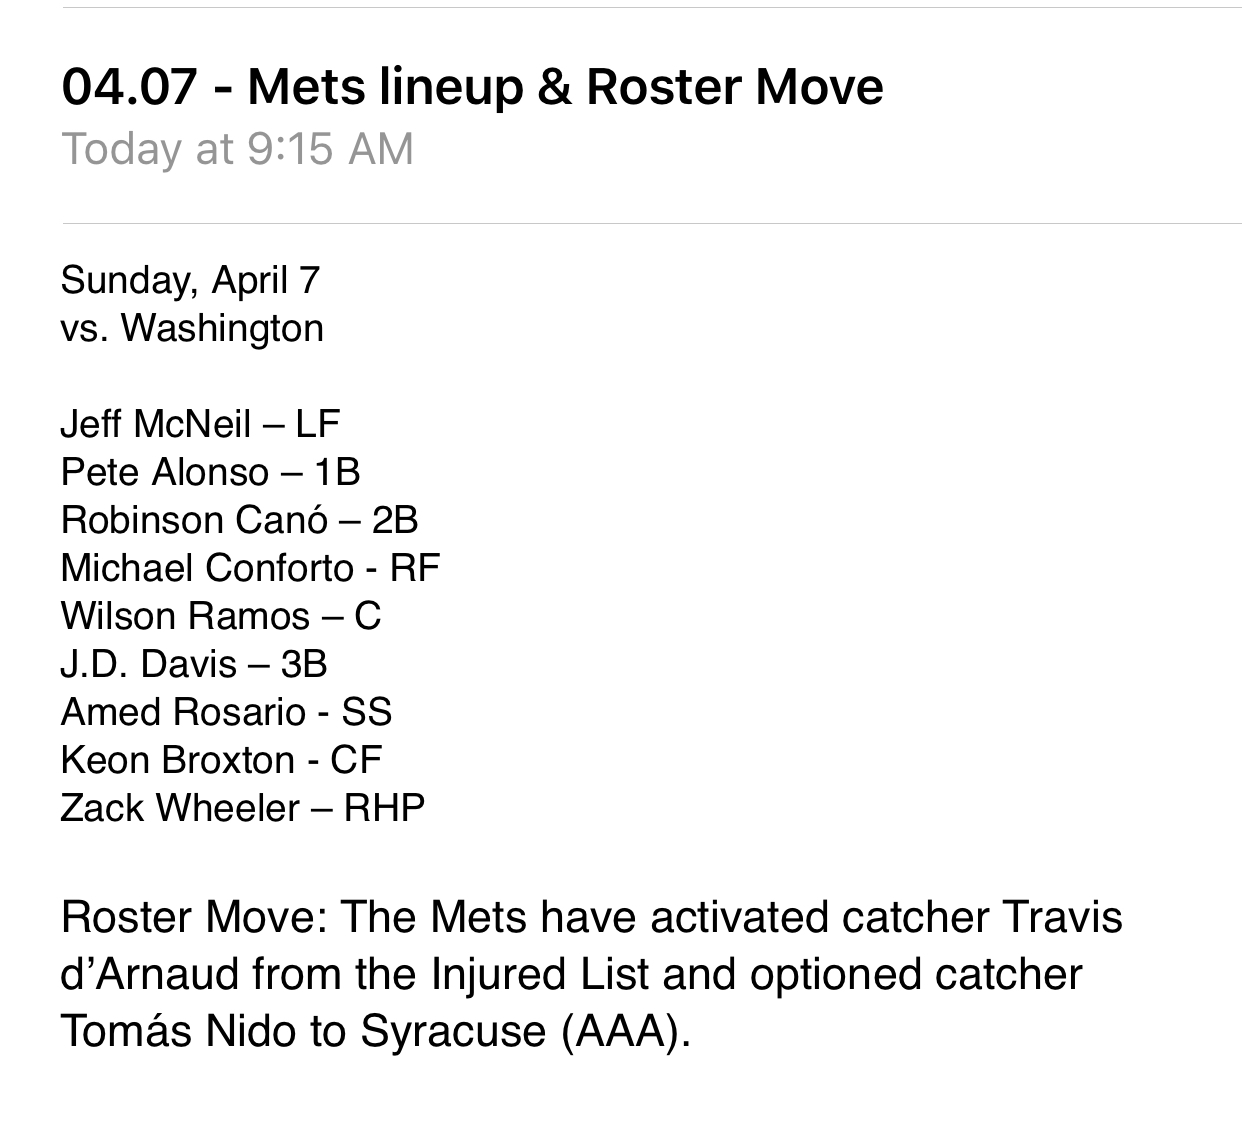
Task: Click the Robinson Canó – 2B entry
Action: [x=239, y=520]
